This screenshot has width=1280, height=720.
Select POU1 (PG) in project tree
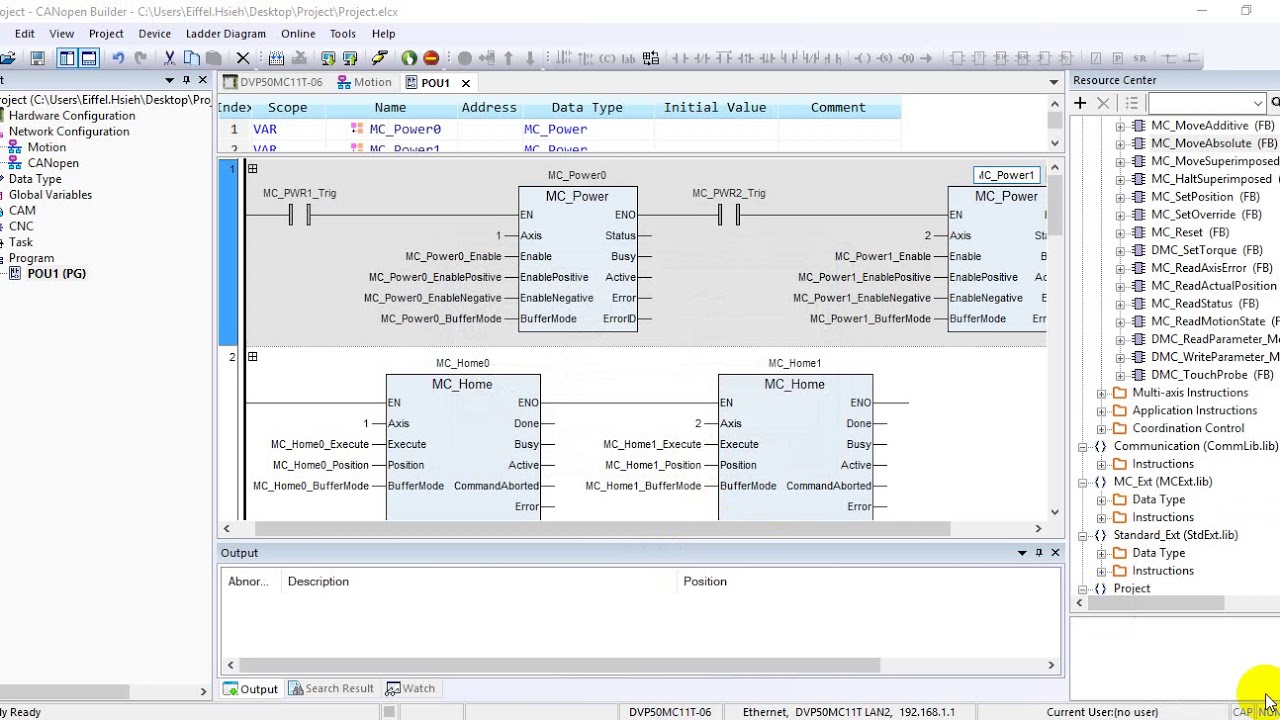56,273
